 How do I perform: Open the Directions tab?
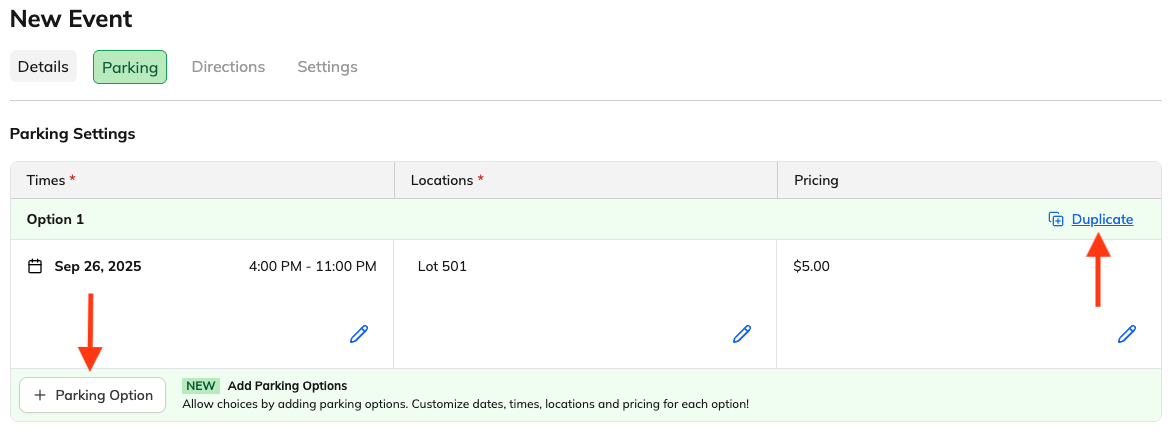click(x=228, y=67)
